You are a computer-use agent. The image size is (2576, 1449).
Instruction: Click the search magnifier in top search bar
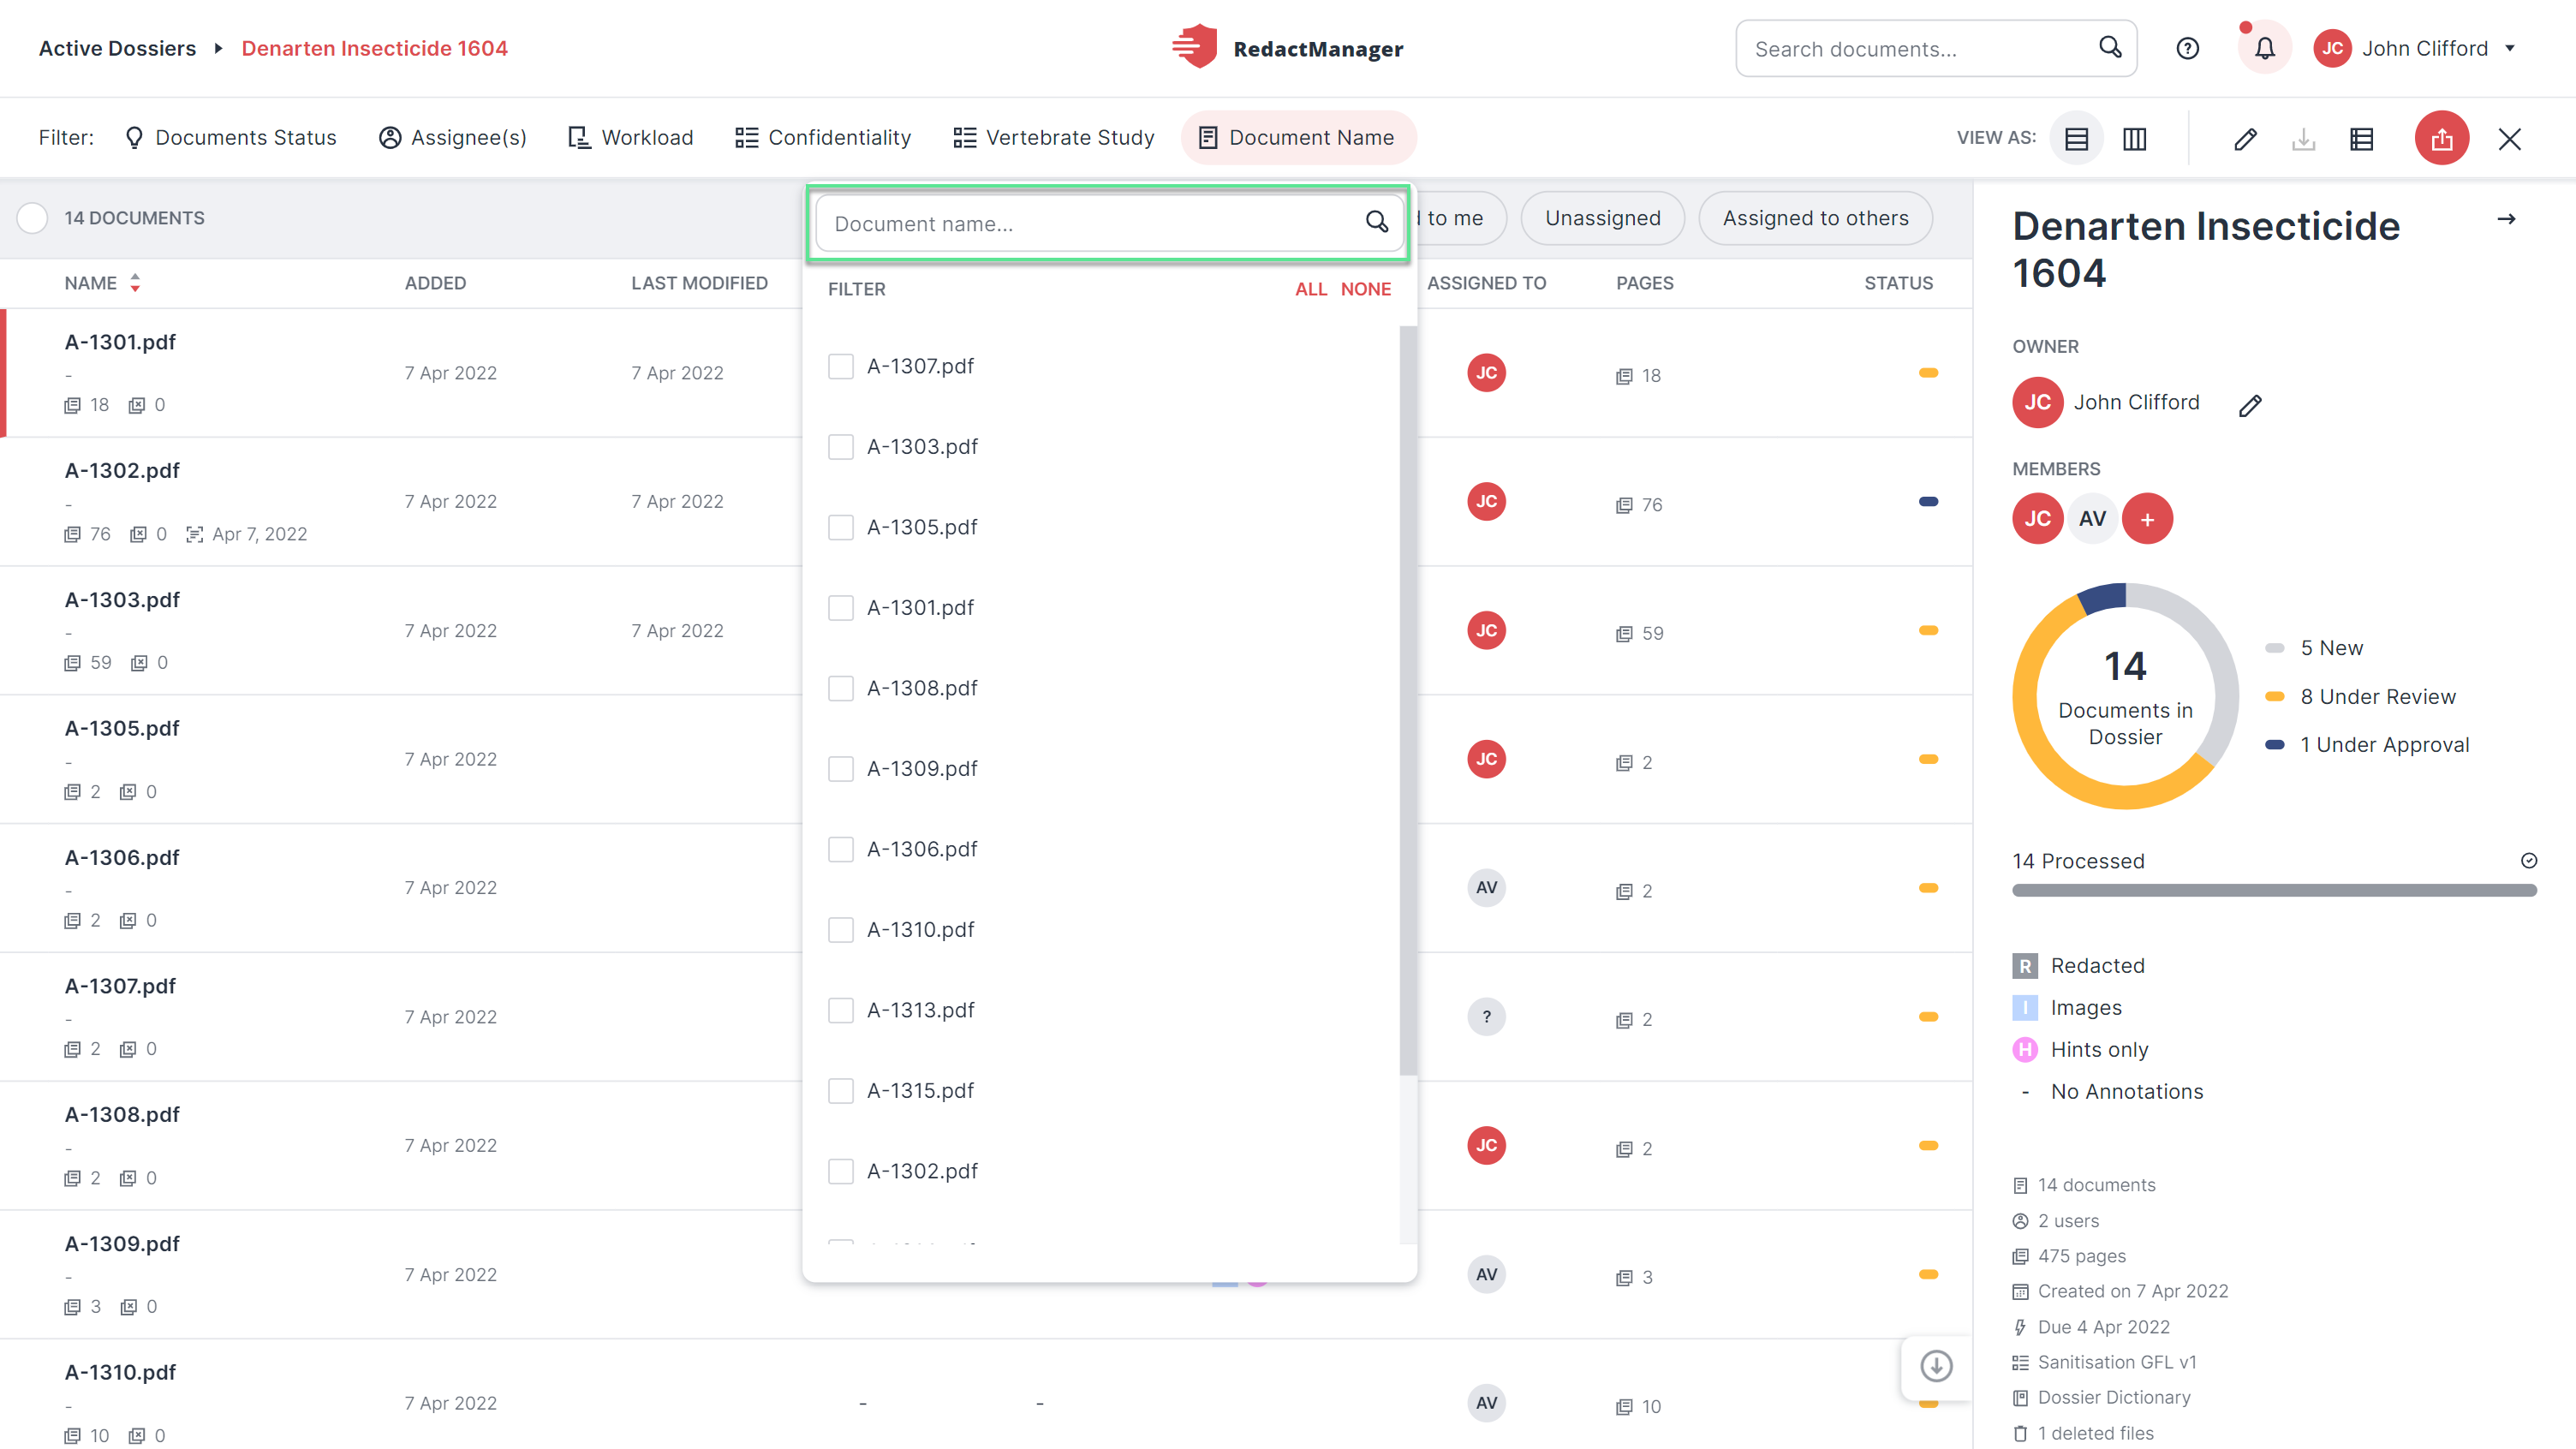point(2109,48)
